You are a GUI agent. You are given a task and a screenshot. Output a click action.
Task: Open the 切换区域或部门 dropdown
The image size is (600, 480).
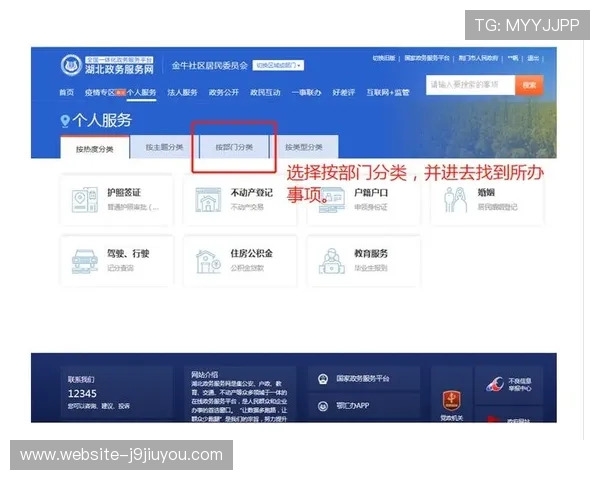[278, 65]
